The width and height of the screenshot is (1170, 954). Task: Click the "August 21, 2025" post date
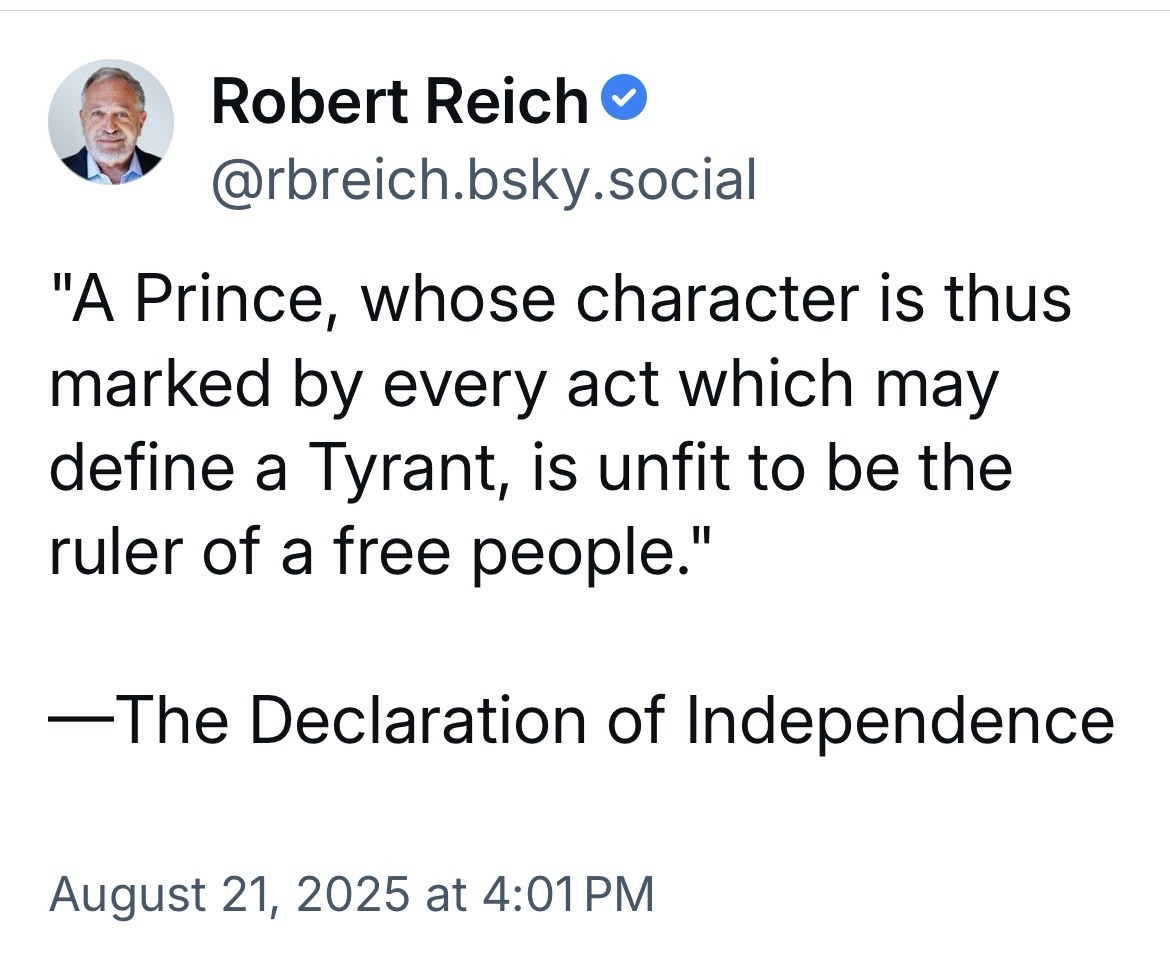[x=227, y=892]
